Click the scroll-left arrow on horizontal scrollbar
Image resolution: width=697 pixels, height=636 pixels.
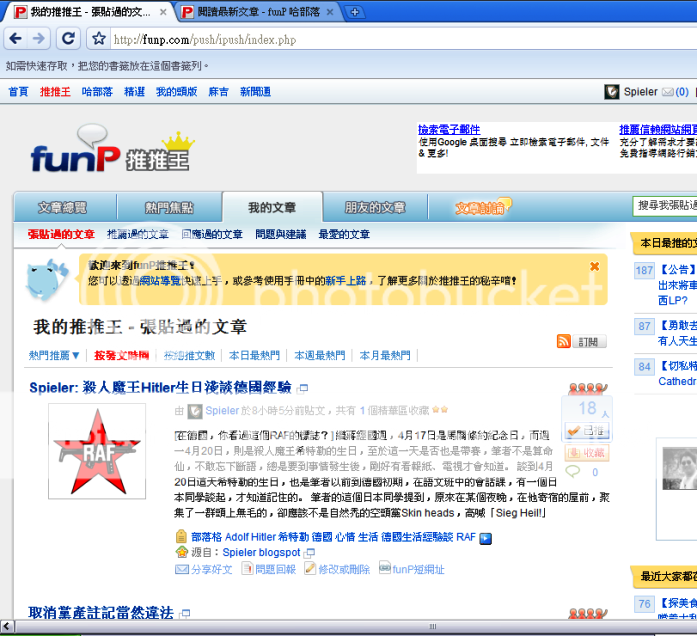point(7,626)
